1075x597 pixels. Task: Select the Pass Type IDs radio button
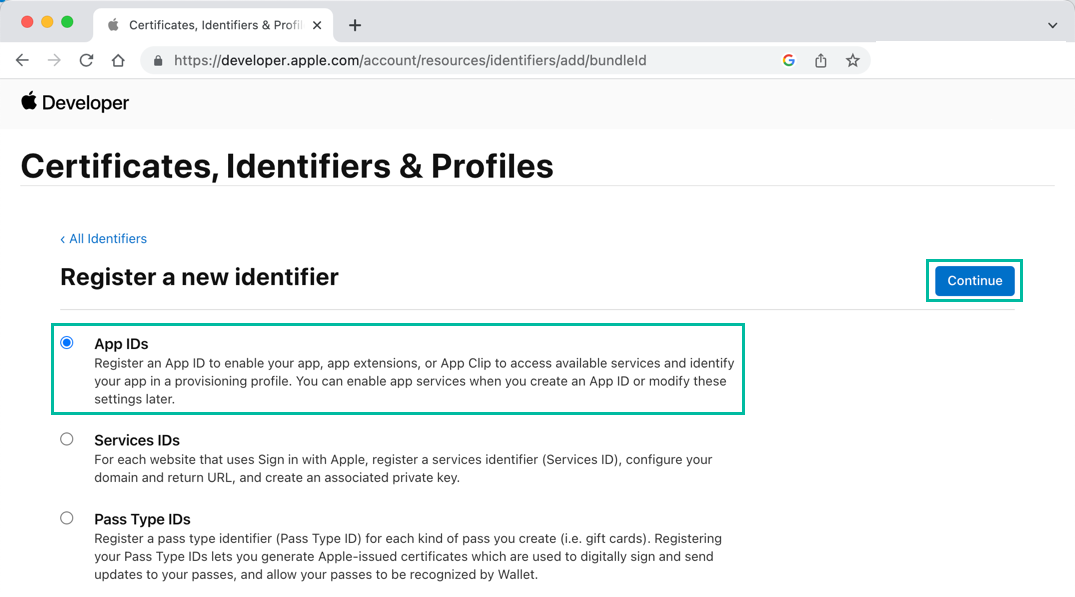coord(67,518)
